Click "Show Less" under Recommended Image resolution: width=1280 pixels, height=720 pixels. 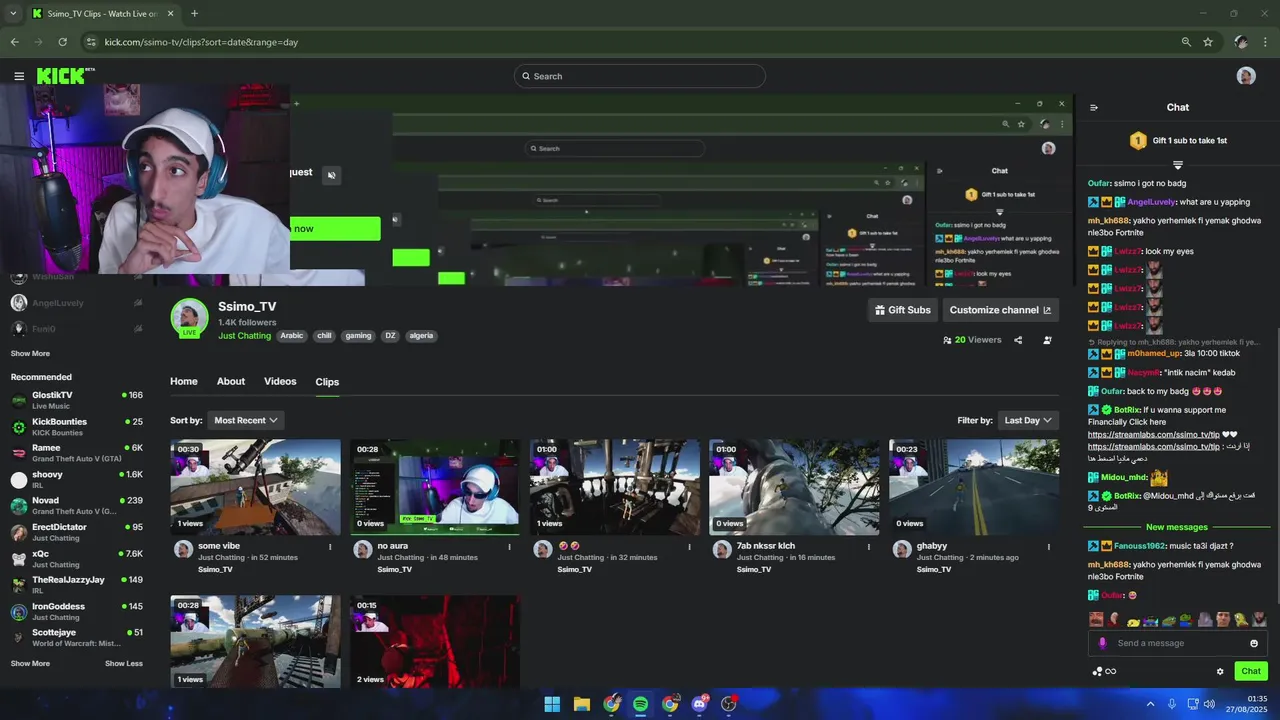pyautogui.click(x=124, y=663)
